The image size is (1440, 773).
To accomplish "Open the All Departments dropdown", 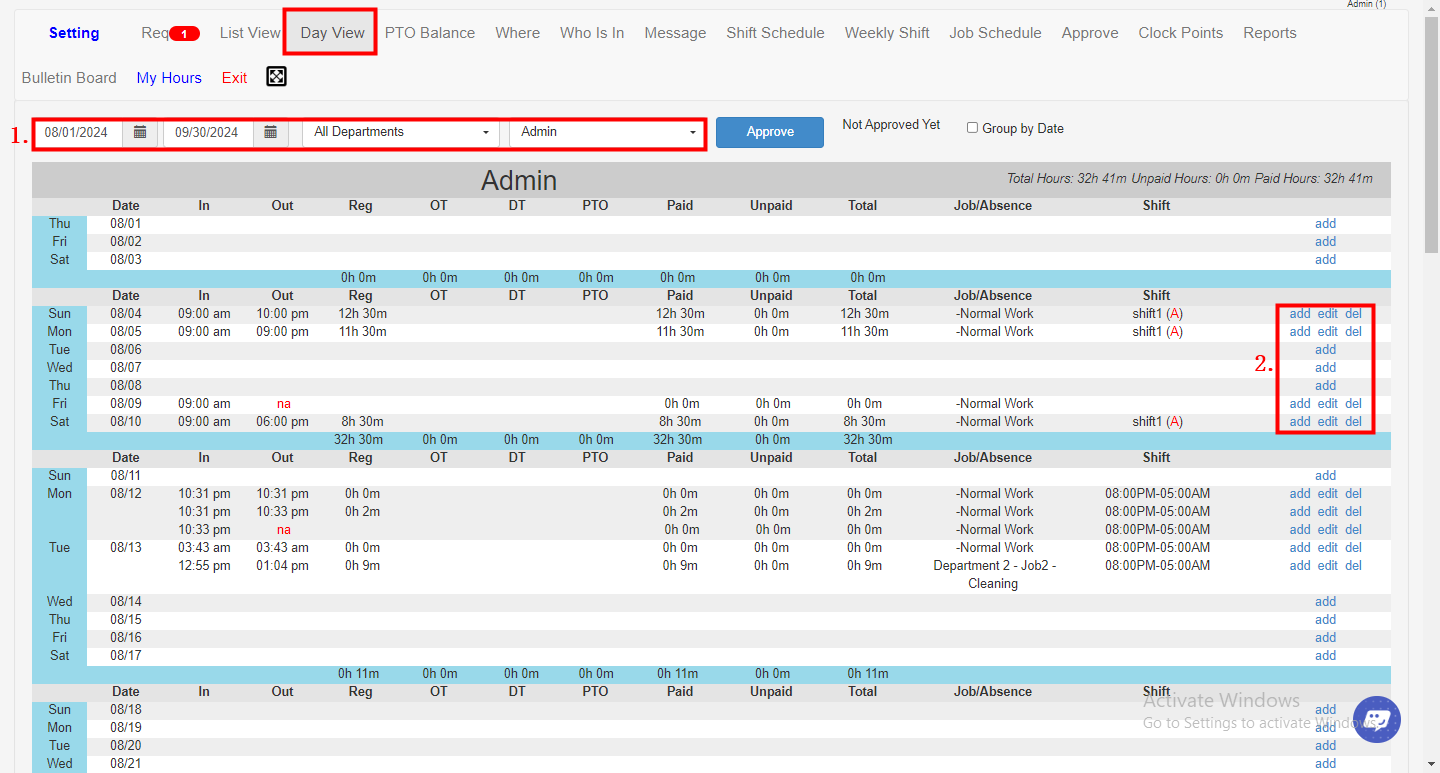I will point(400,131).
